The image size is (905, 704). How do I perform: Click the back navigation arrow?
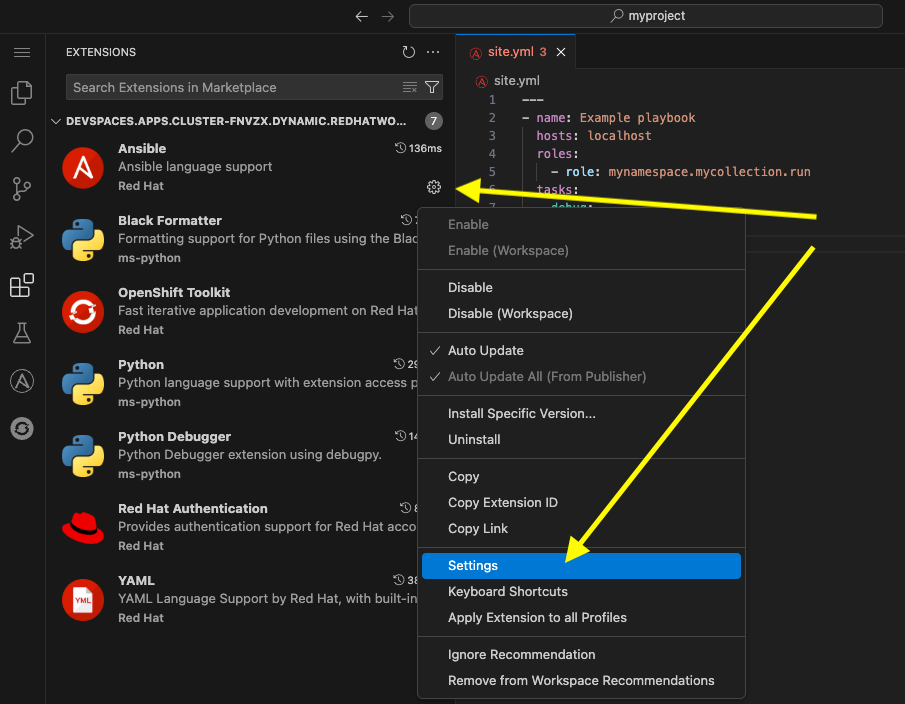pyautogui.click(x=360, y=16)
